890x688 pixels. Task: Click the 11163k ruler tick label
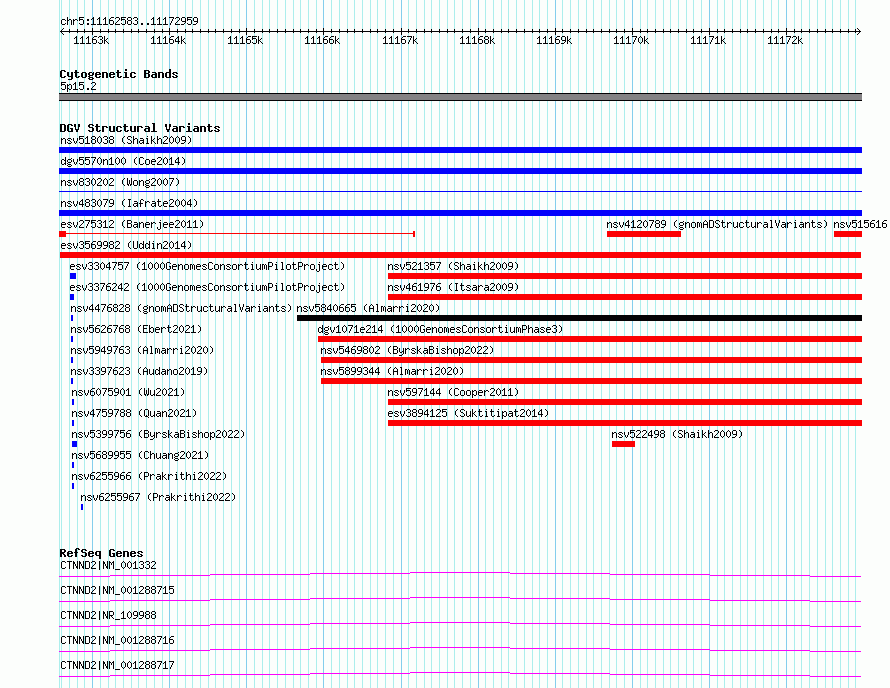[x=91, y=40]
